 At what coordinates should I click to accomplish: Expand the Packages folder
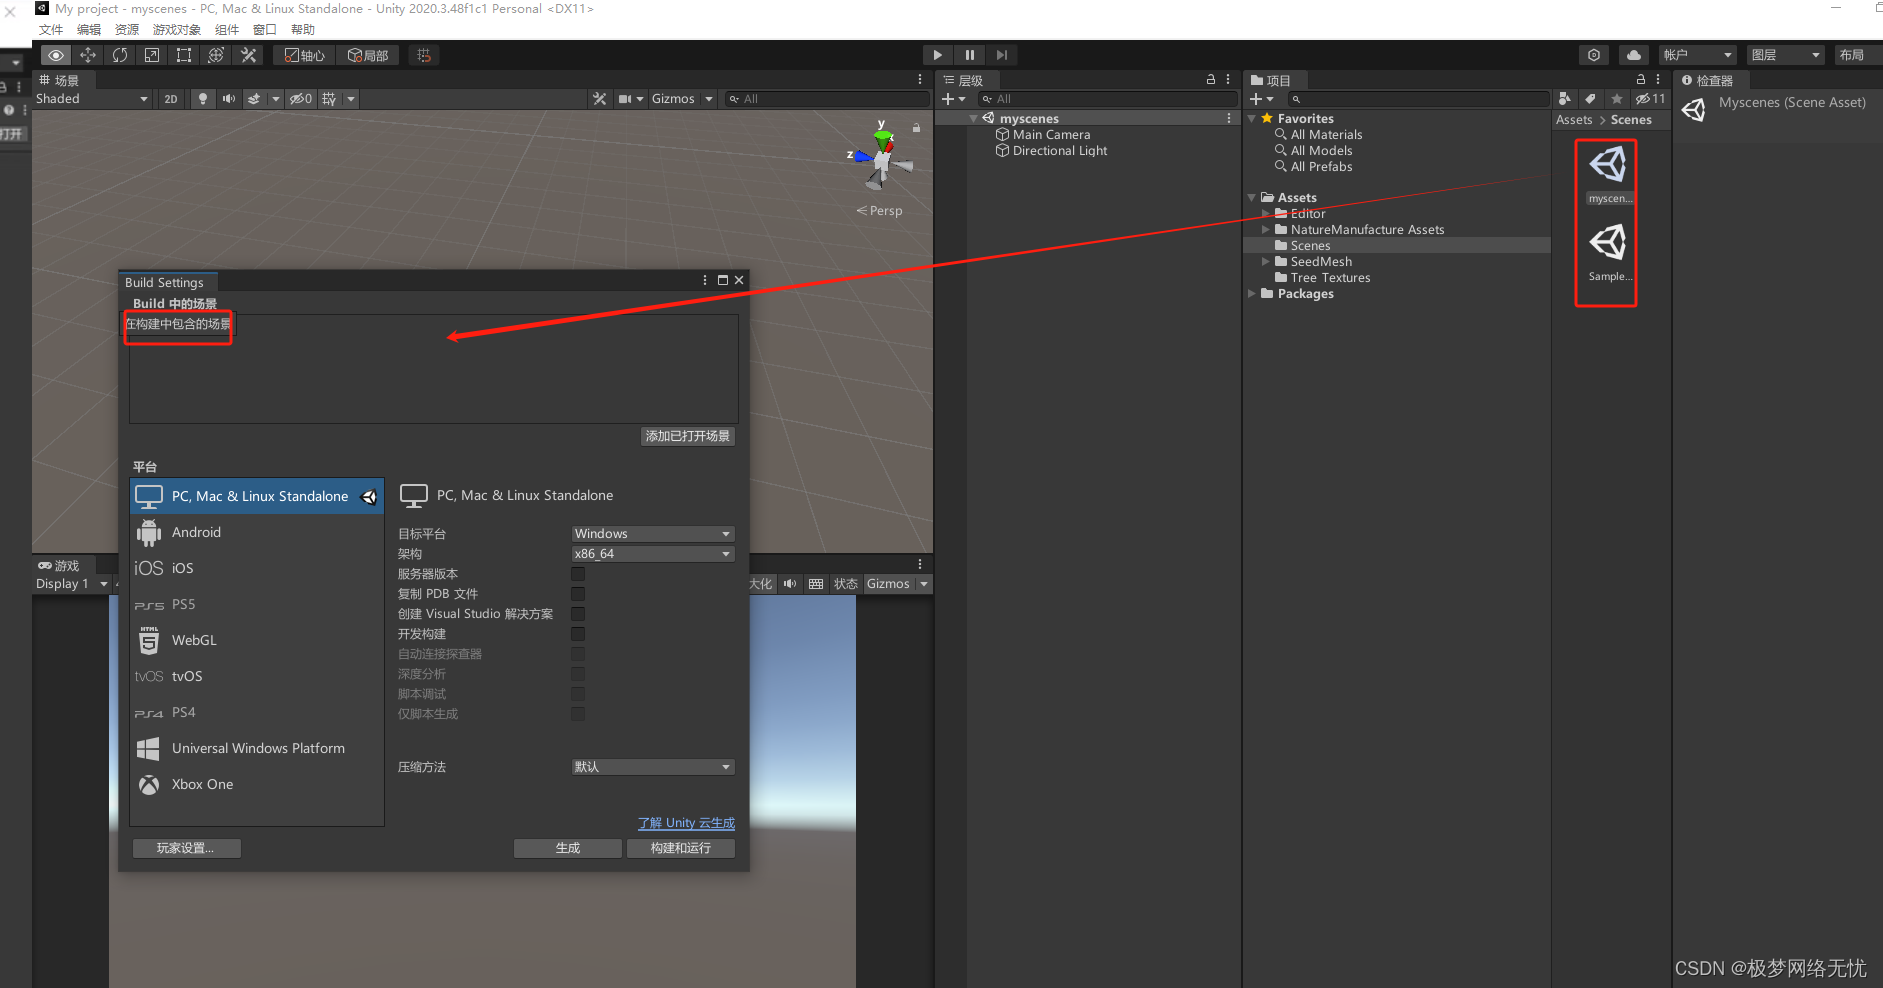click(1252, 294)
